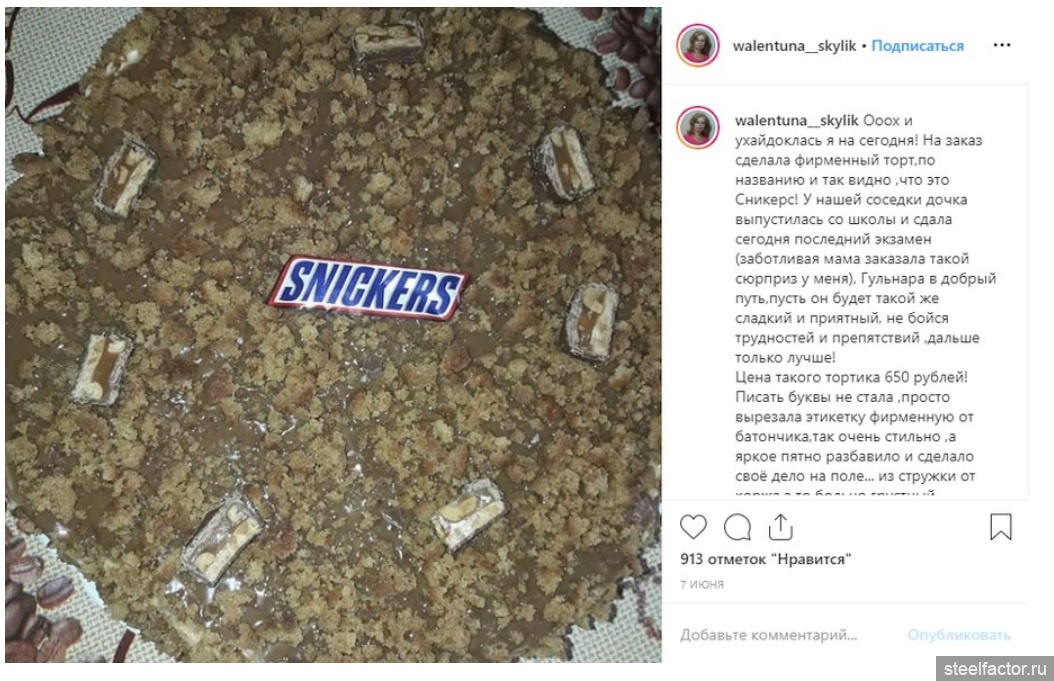Open the three-dot options menu
1054x681 pixels.
[1002, 45]
